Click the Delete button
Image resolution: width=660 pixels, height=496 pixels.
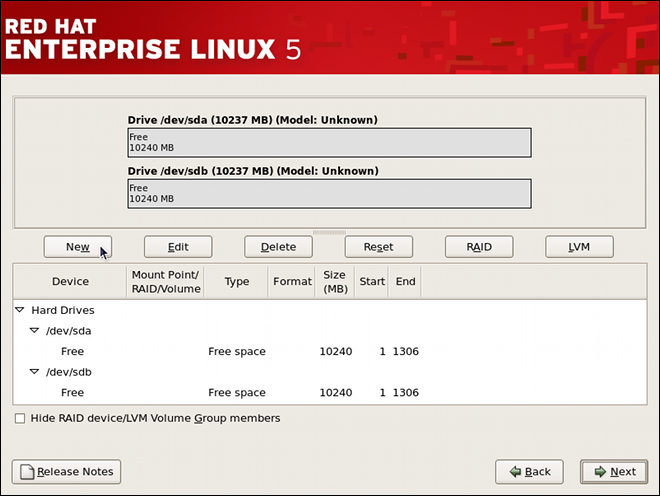[x=278, y=247]
